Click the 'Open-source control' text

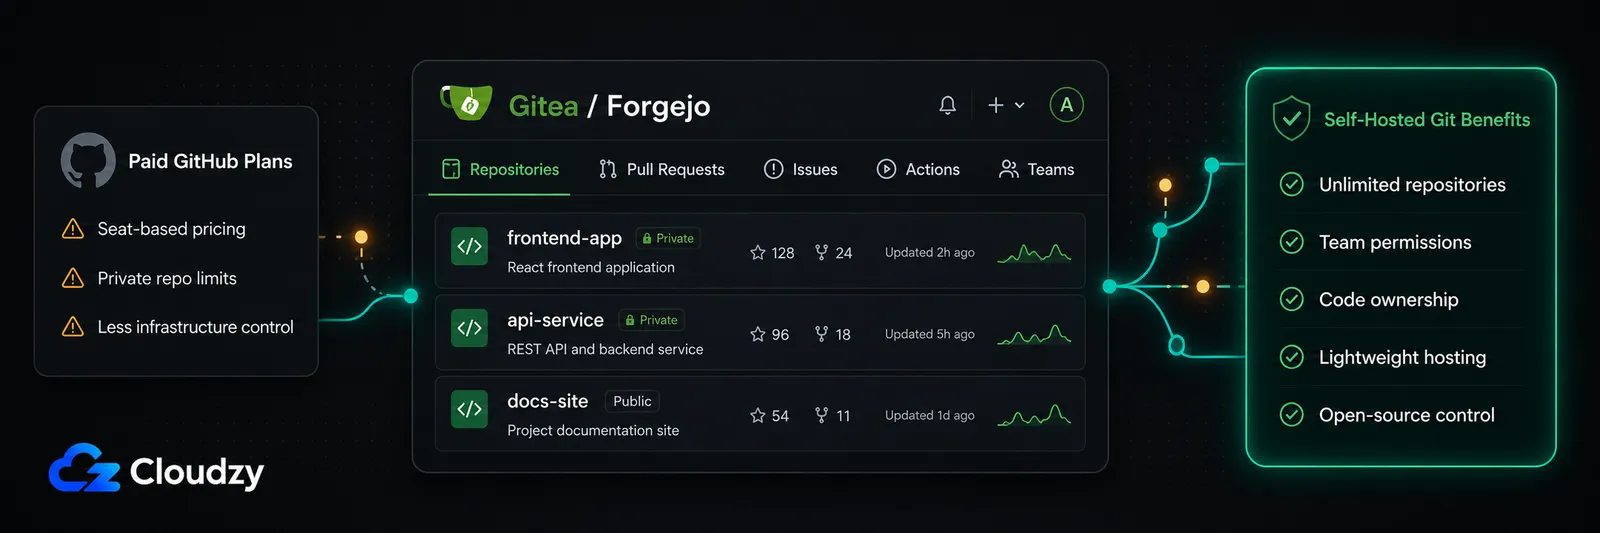pyautogui.click(x=1406, y=415)
